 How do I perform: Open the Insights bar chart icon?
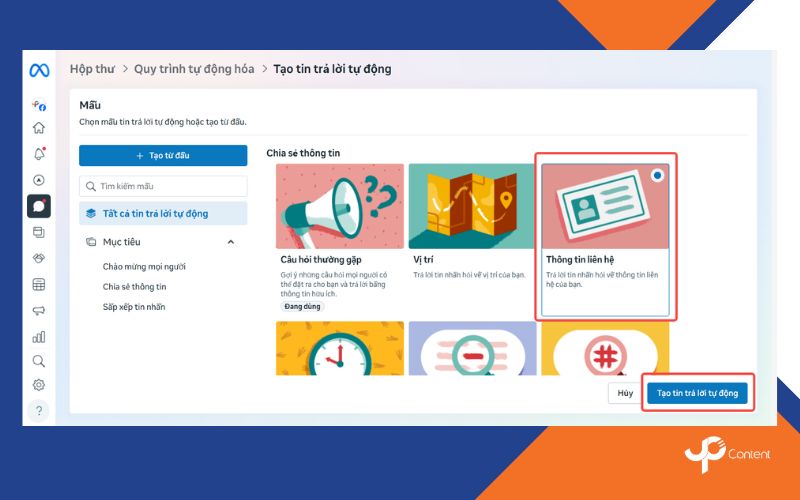[39, 336]
